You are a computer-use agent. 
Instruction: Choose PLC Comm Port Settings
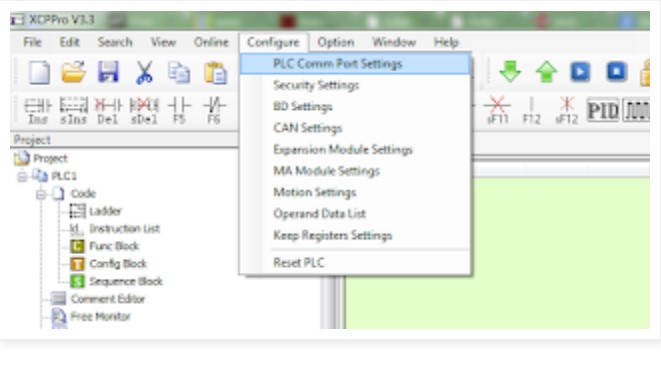click(355, 64)
